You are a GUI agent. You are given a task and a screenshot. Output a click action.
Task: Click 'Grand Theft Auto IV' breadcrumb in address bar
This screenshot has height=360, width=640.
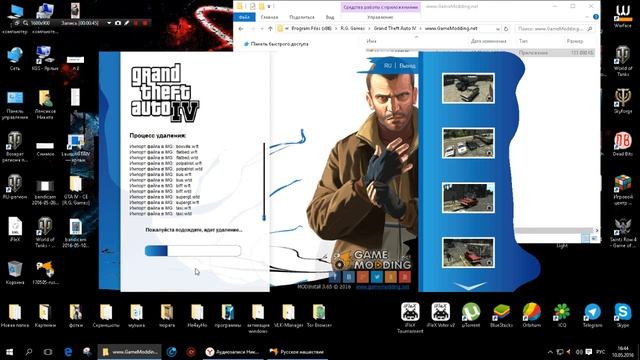click(x=395, y=29)
